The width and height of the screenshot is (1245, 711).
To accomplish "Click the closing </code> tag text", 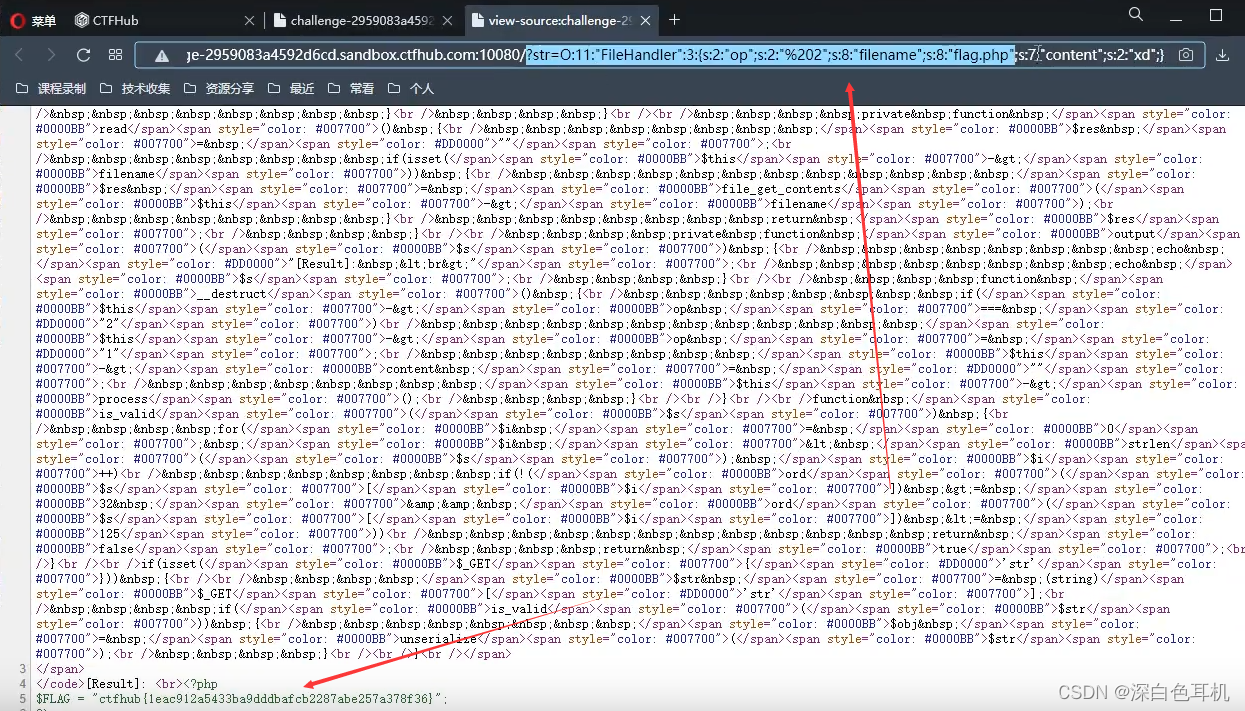I will point(62,684).
